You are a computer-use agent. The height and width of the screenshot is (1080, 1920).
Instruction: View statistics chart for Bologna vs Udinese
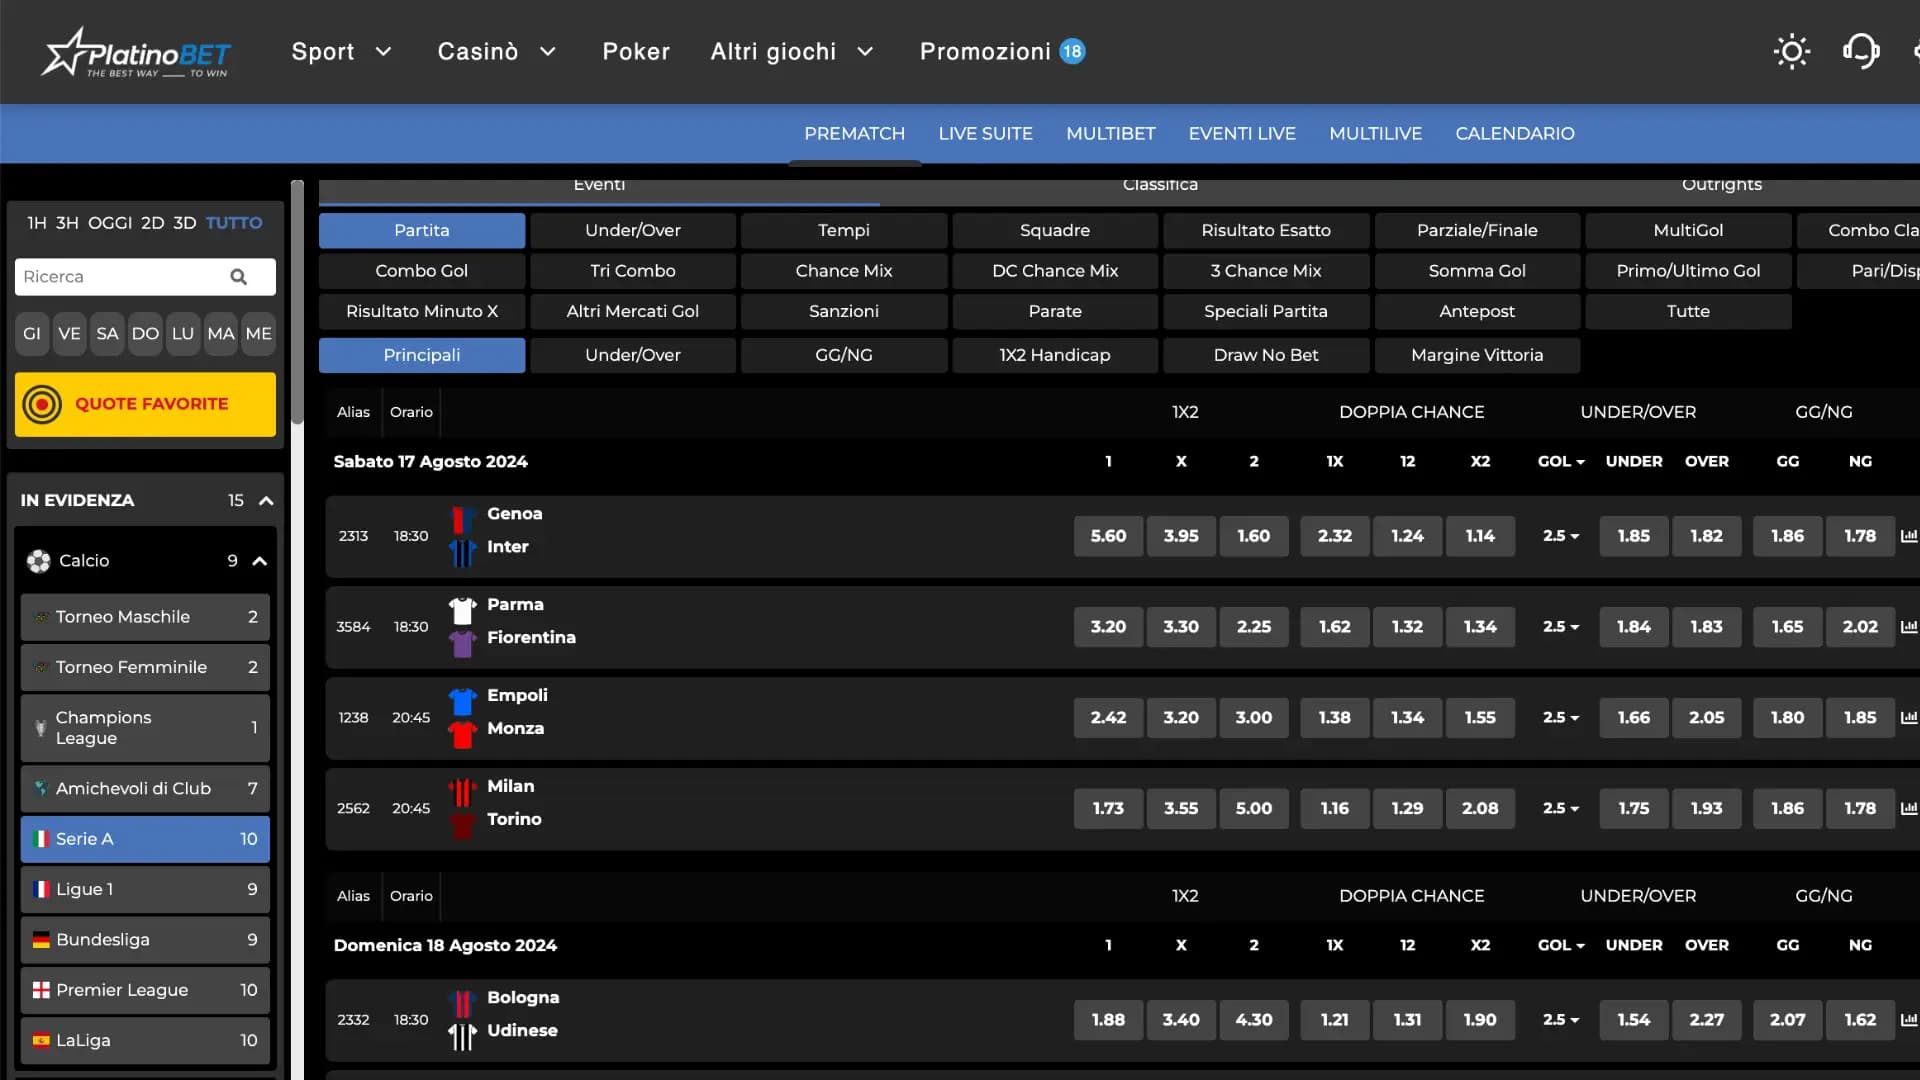[x=1908, y=1019]
